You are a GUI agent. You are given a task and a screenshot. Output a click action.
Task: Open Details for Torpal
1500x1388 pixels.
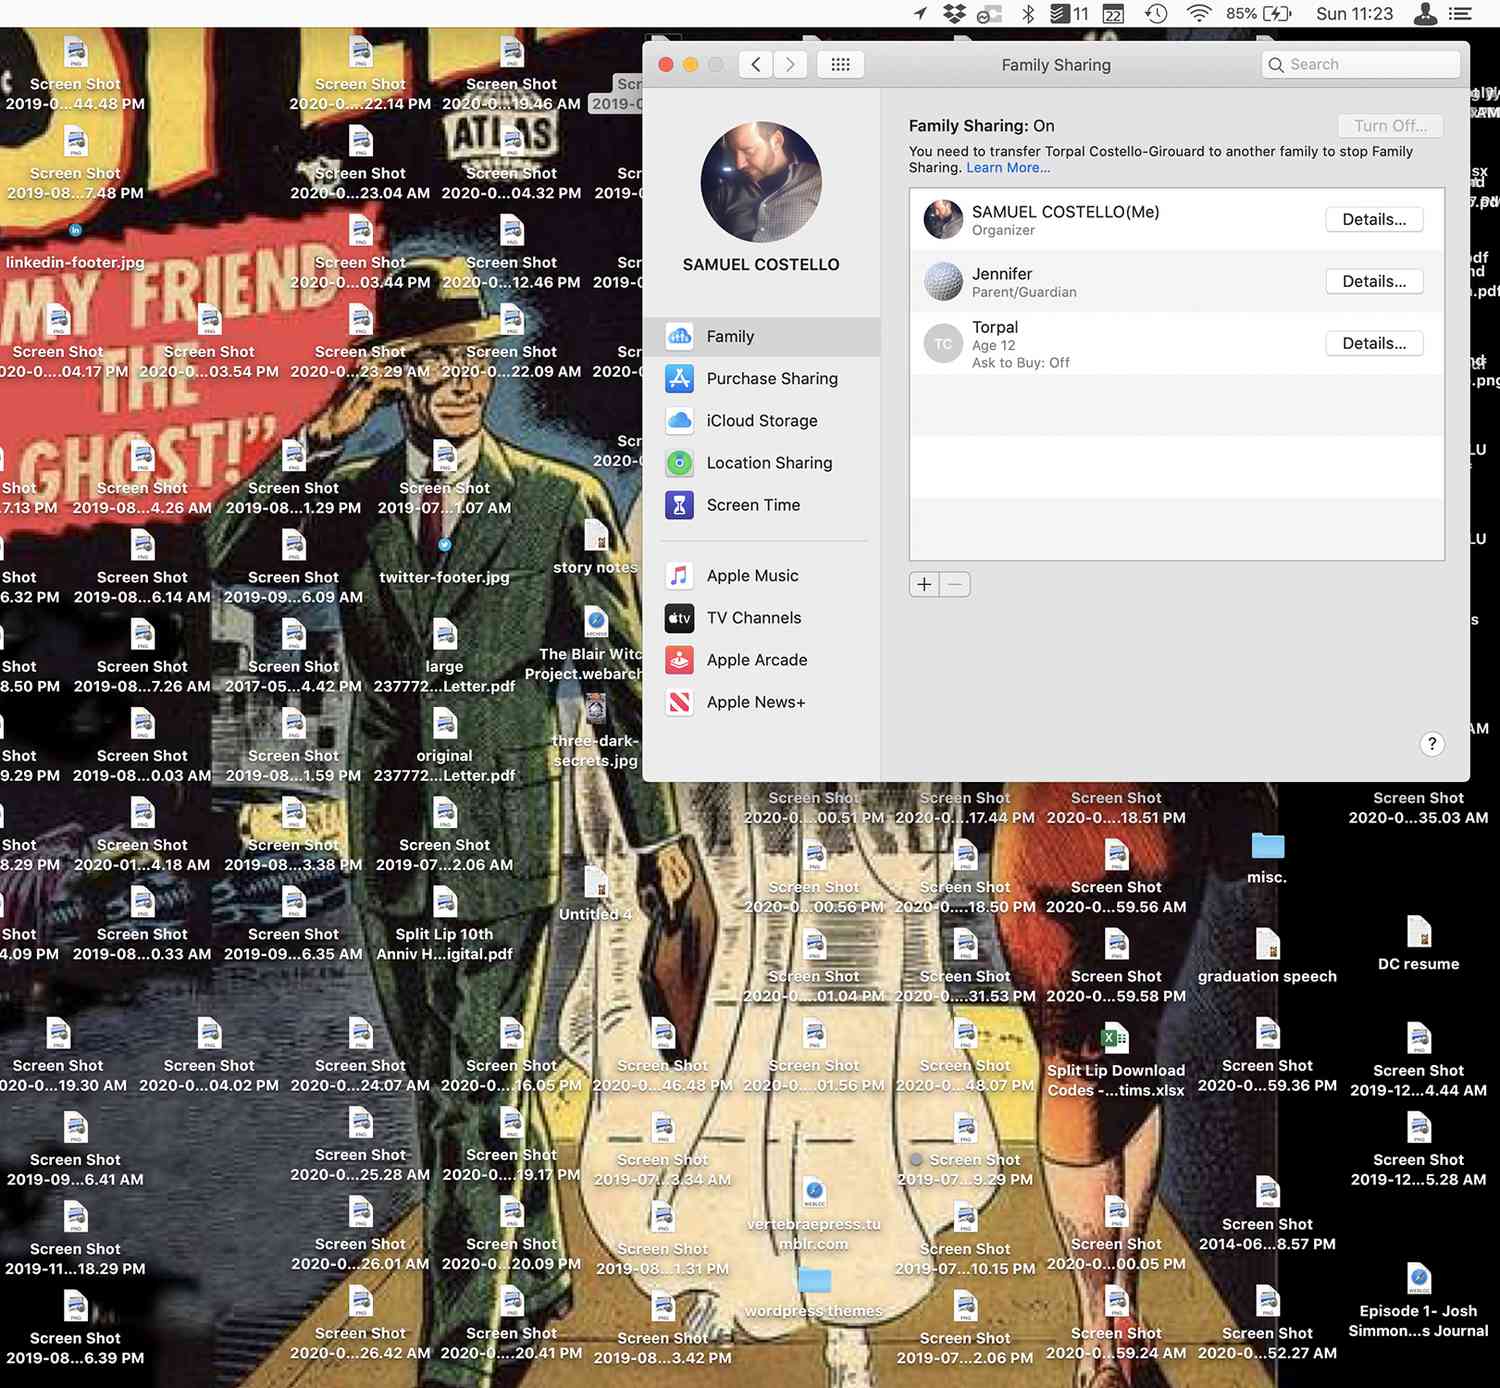point(1373,344)
